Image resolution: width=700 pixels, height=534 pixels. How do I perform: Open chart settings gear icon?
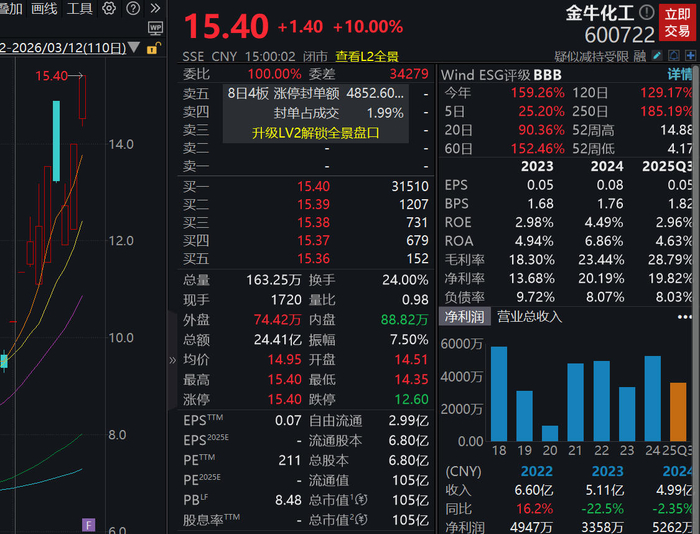pyautogui.click(x=109, y=8)
